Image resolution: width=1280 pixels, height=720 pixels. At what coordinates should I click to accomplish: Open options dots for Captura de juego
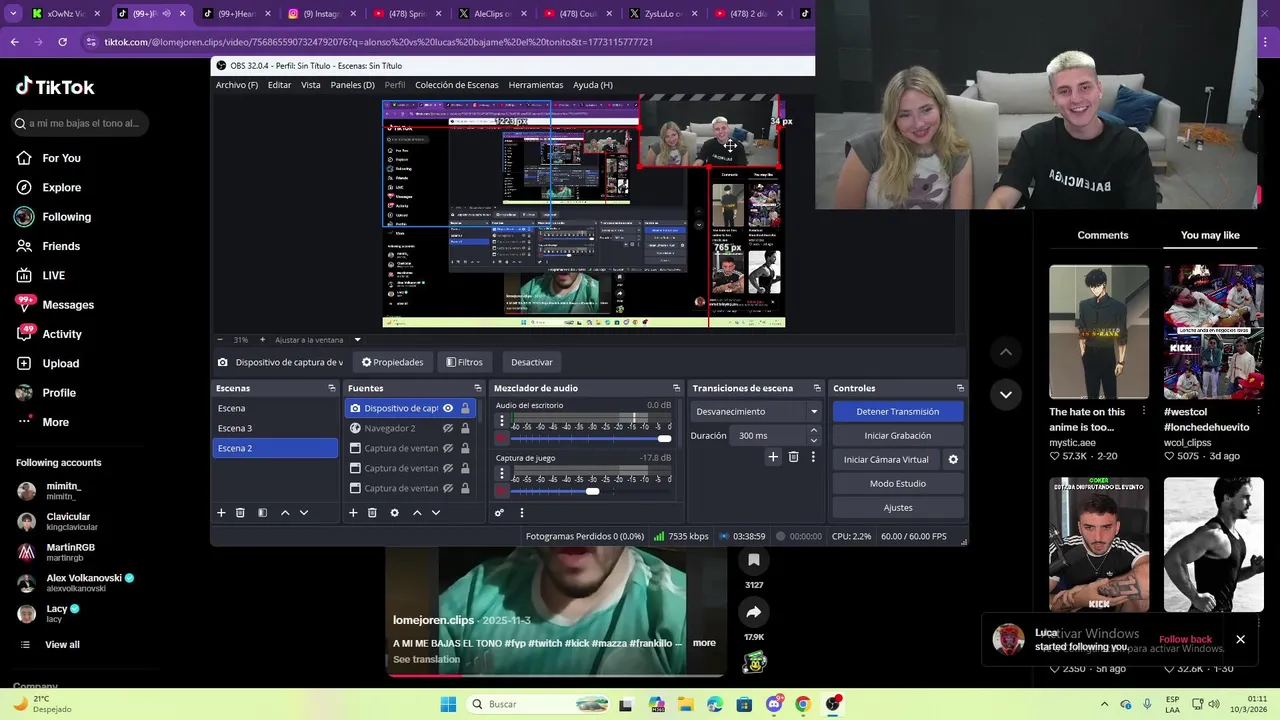pos(501,473)
